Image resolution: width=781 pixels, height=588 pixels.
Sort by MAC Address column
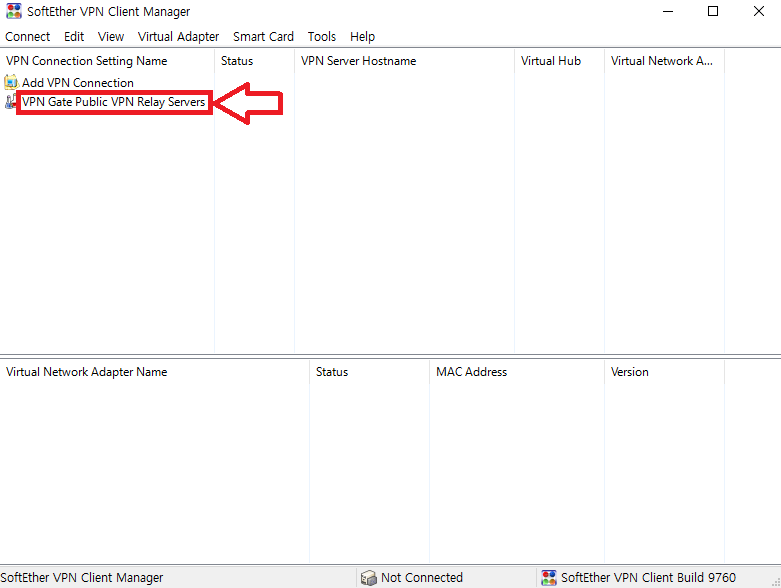(517, 372)
